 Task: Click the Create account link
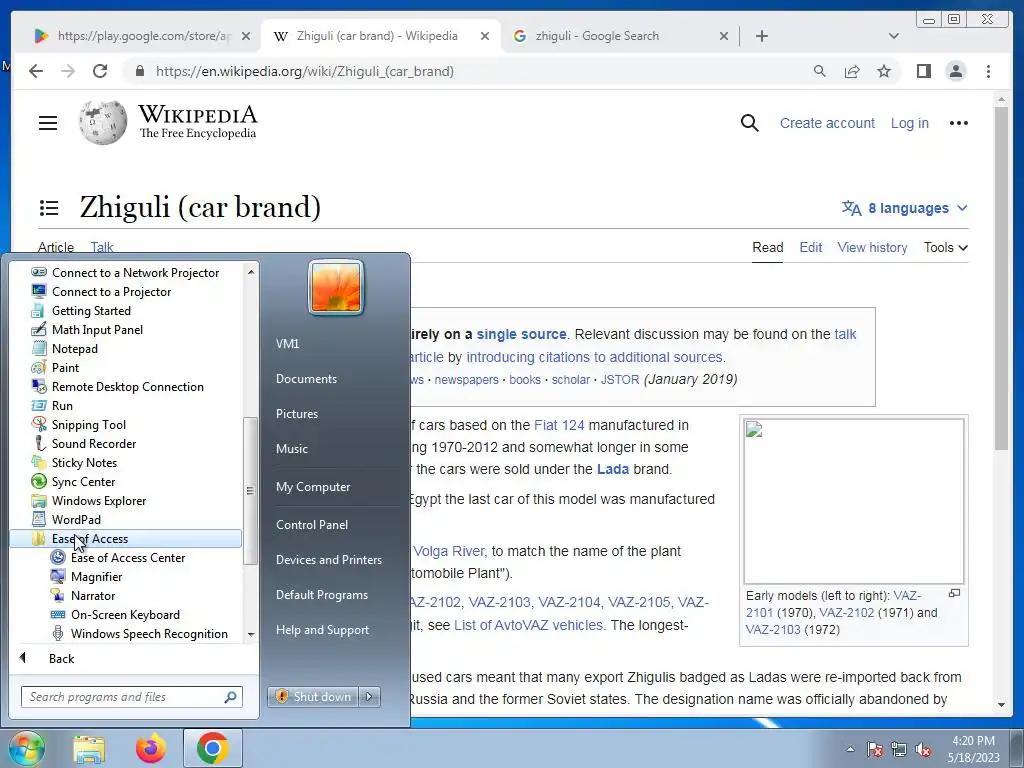(827, 123)
